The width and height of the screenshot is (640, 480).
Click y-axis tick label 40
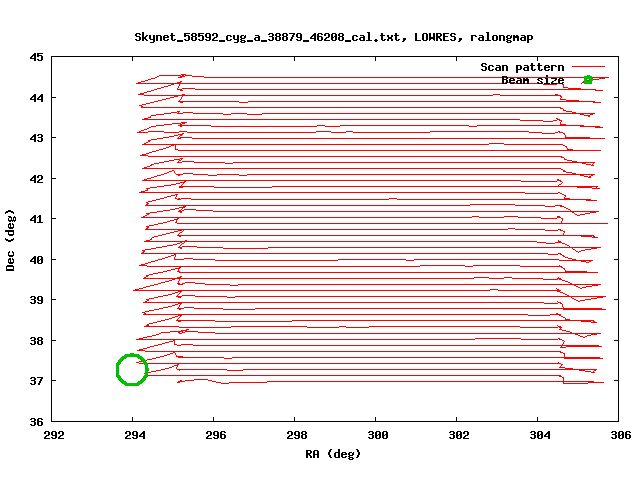pyautogui.click(x=36, y=260)
